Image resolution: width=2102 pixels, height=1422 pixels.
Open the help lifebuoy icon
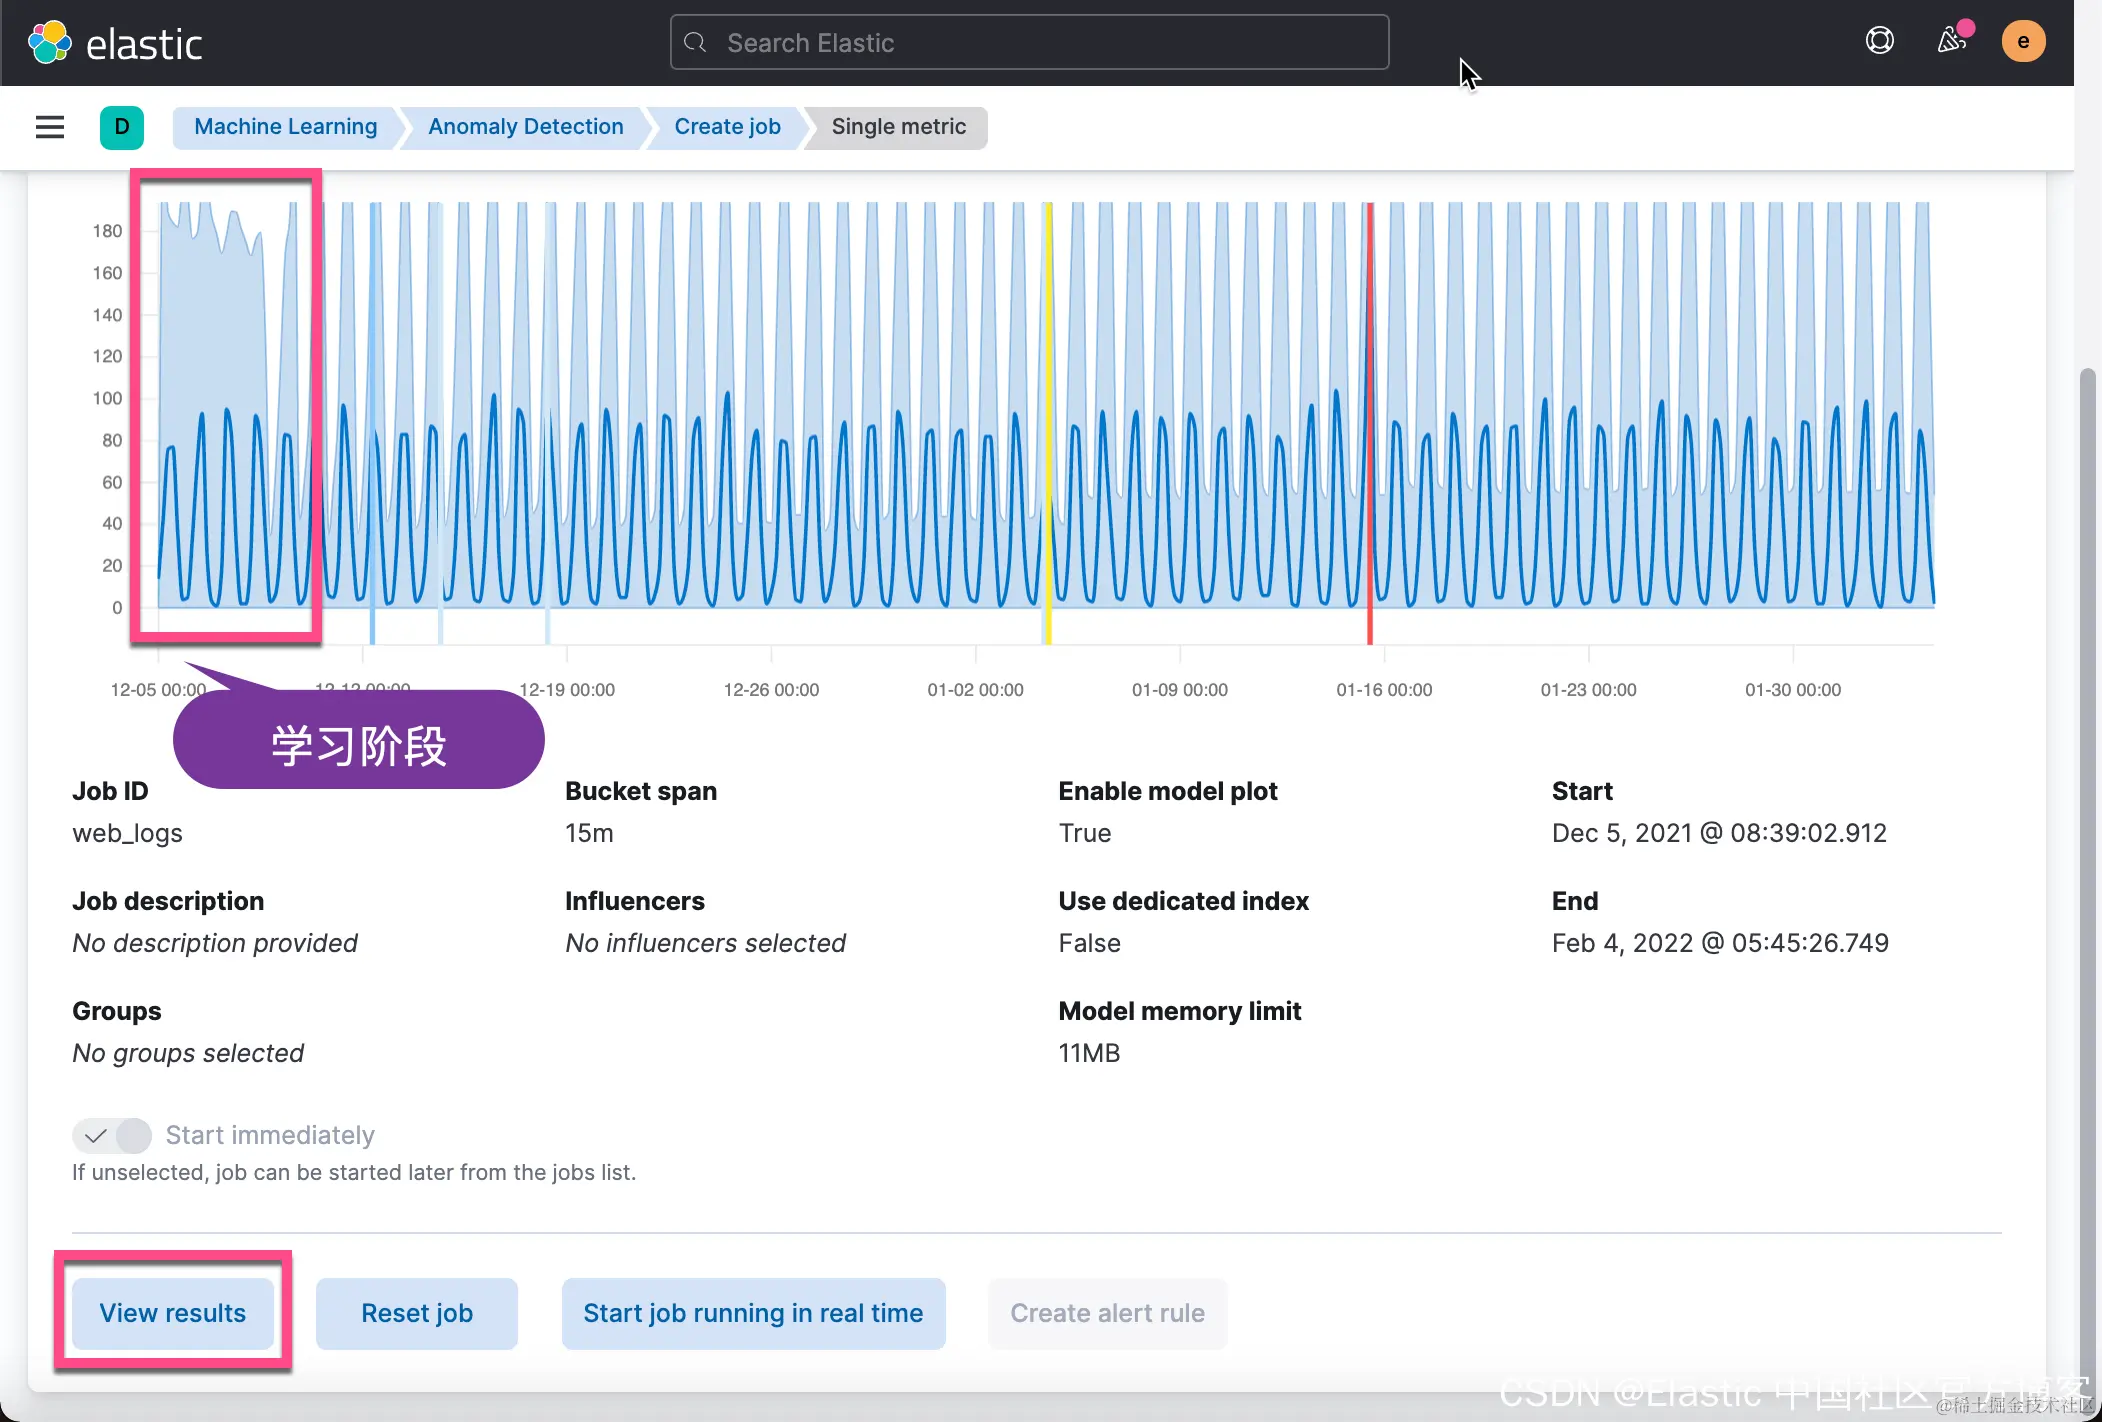(x=1879, y=41)
